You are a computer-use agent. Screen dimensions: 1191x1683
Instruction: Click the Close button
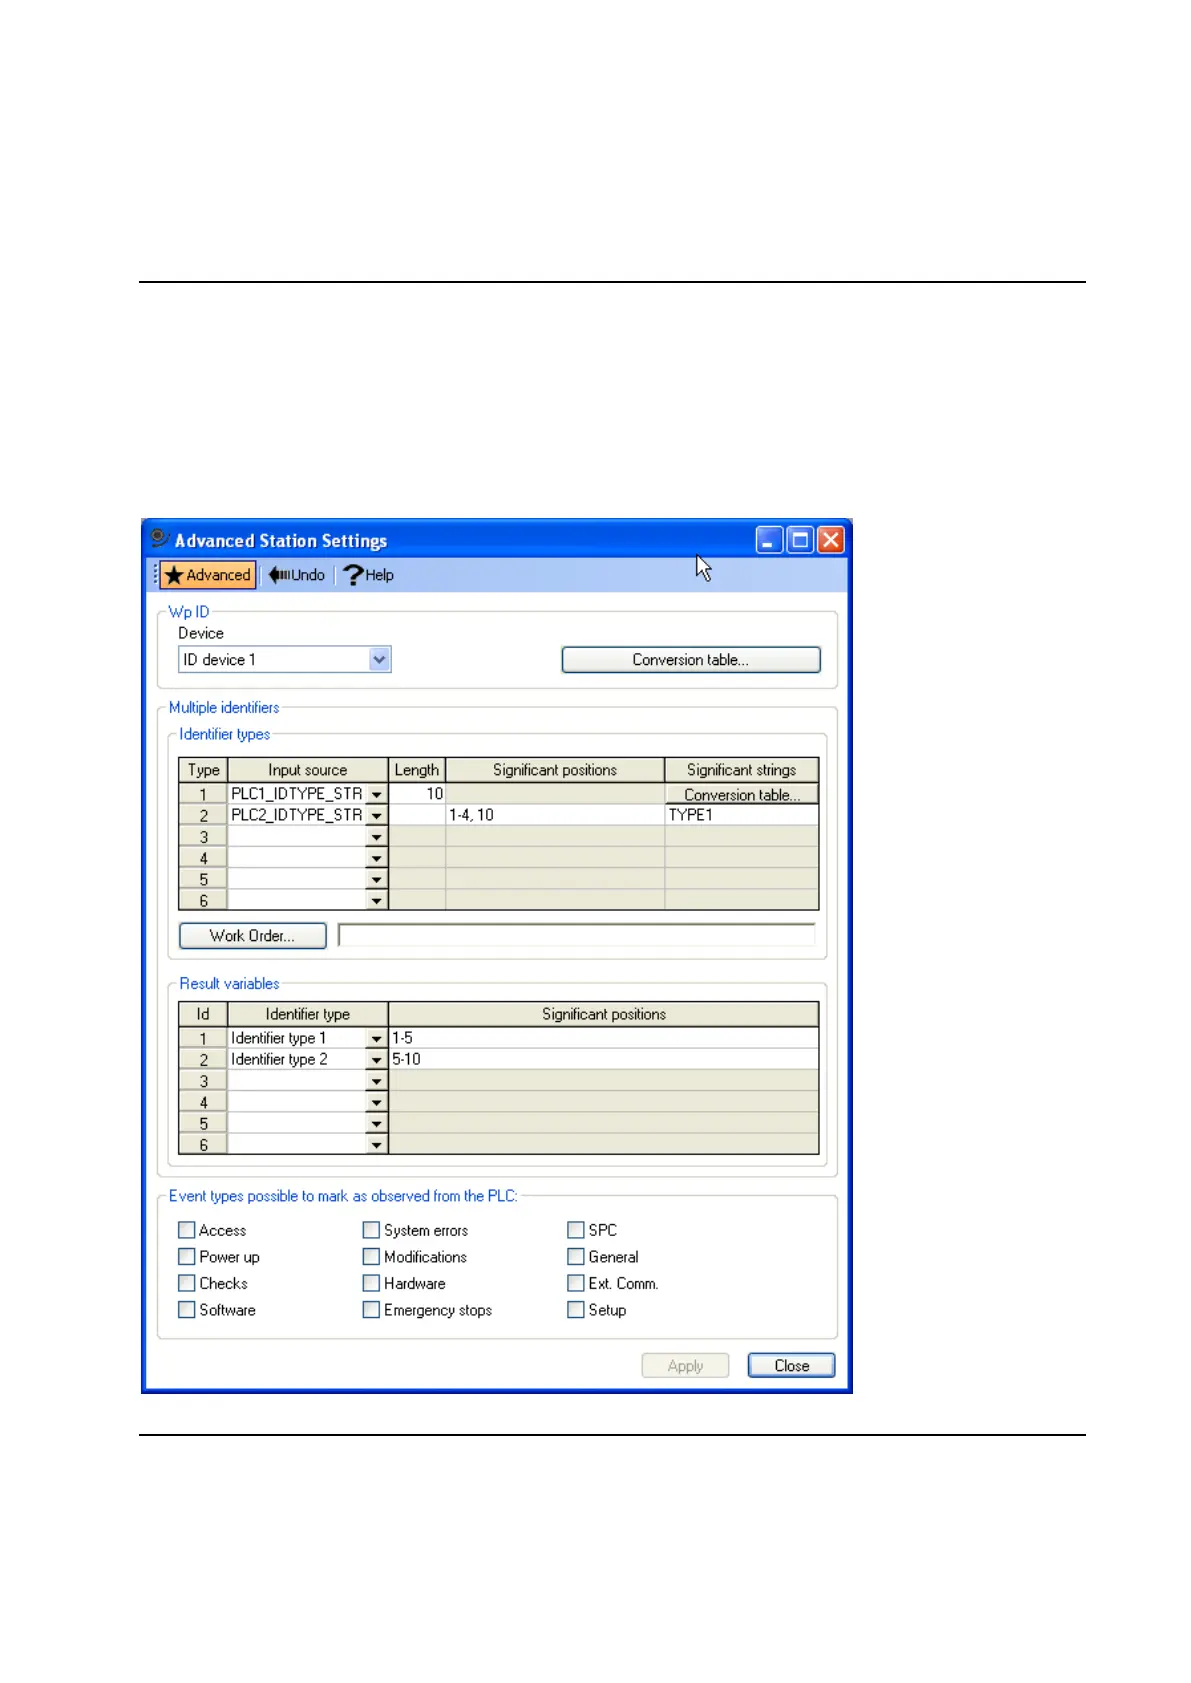coord(791,1366)
